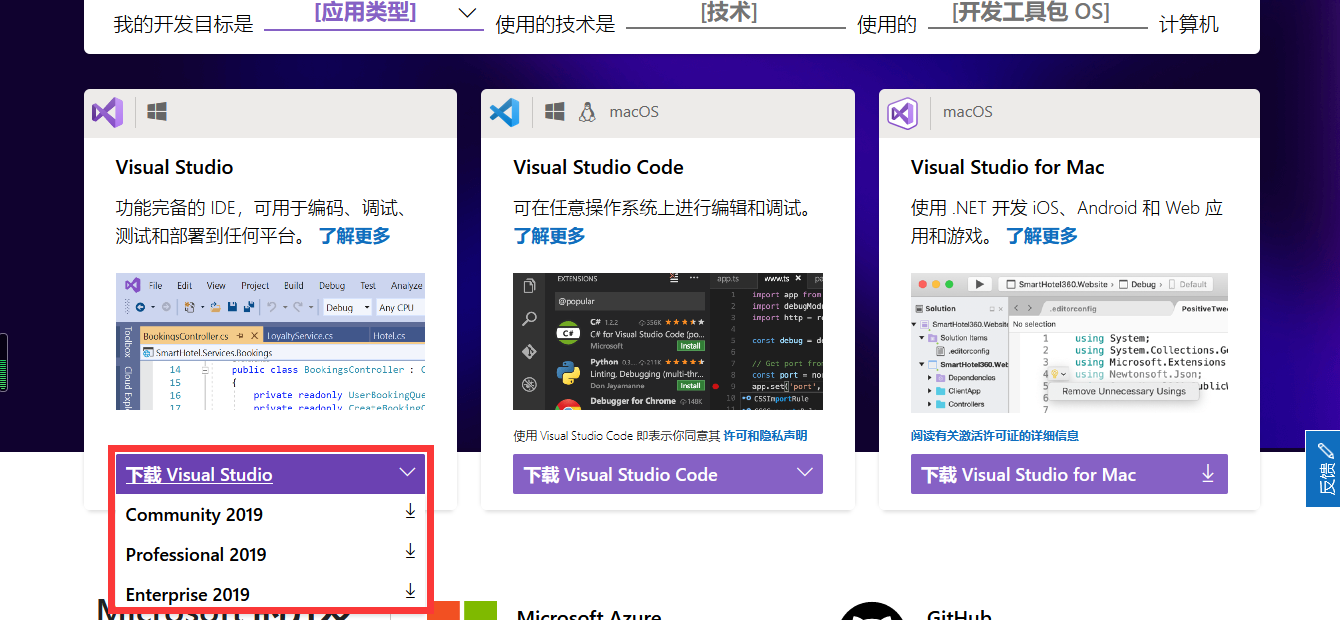Open the 许可和隐私声明 link
The height and width of the screenshot is (620, 1340).
point(765,436)
